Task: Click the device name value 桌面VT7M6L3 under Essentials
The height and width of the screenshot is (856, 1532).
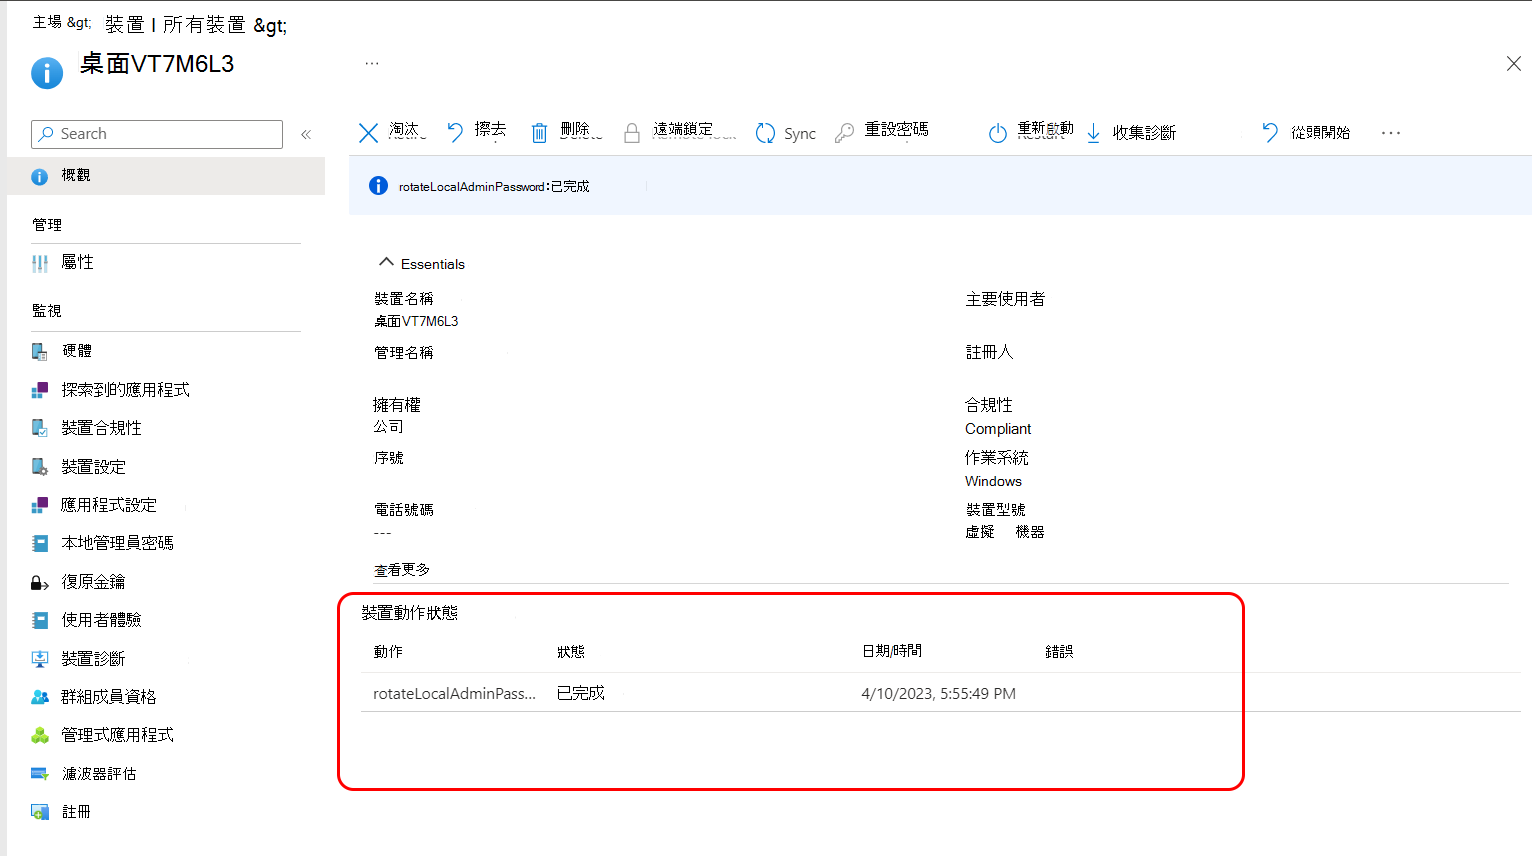Action: tap(416, 321)
